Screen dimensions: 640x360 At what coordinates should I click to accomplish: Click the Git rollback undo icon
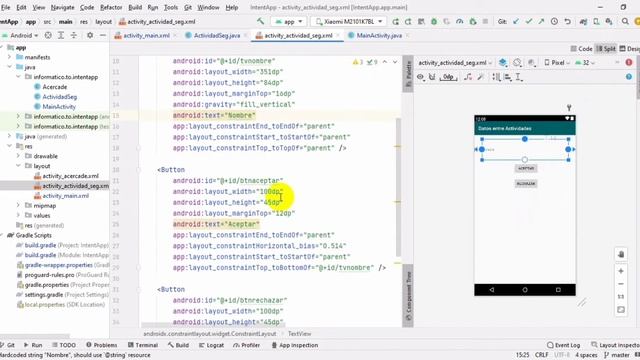click(567, 22)
